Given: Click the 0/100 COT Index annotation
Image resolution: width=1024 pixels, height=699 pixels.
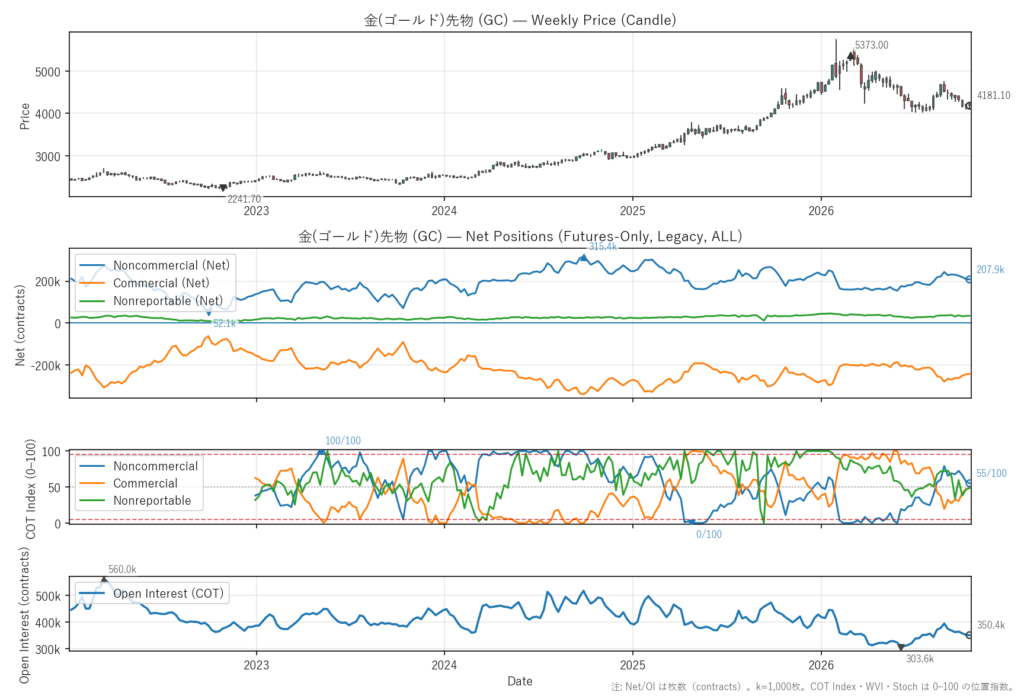Looking at the screenshot, I should 709,534.
